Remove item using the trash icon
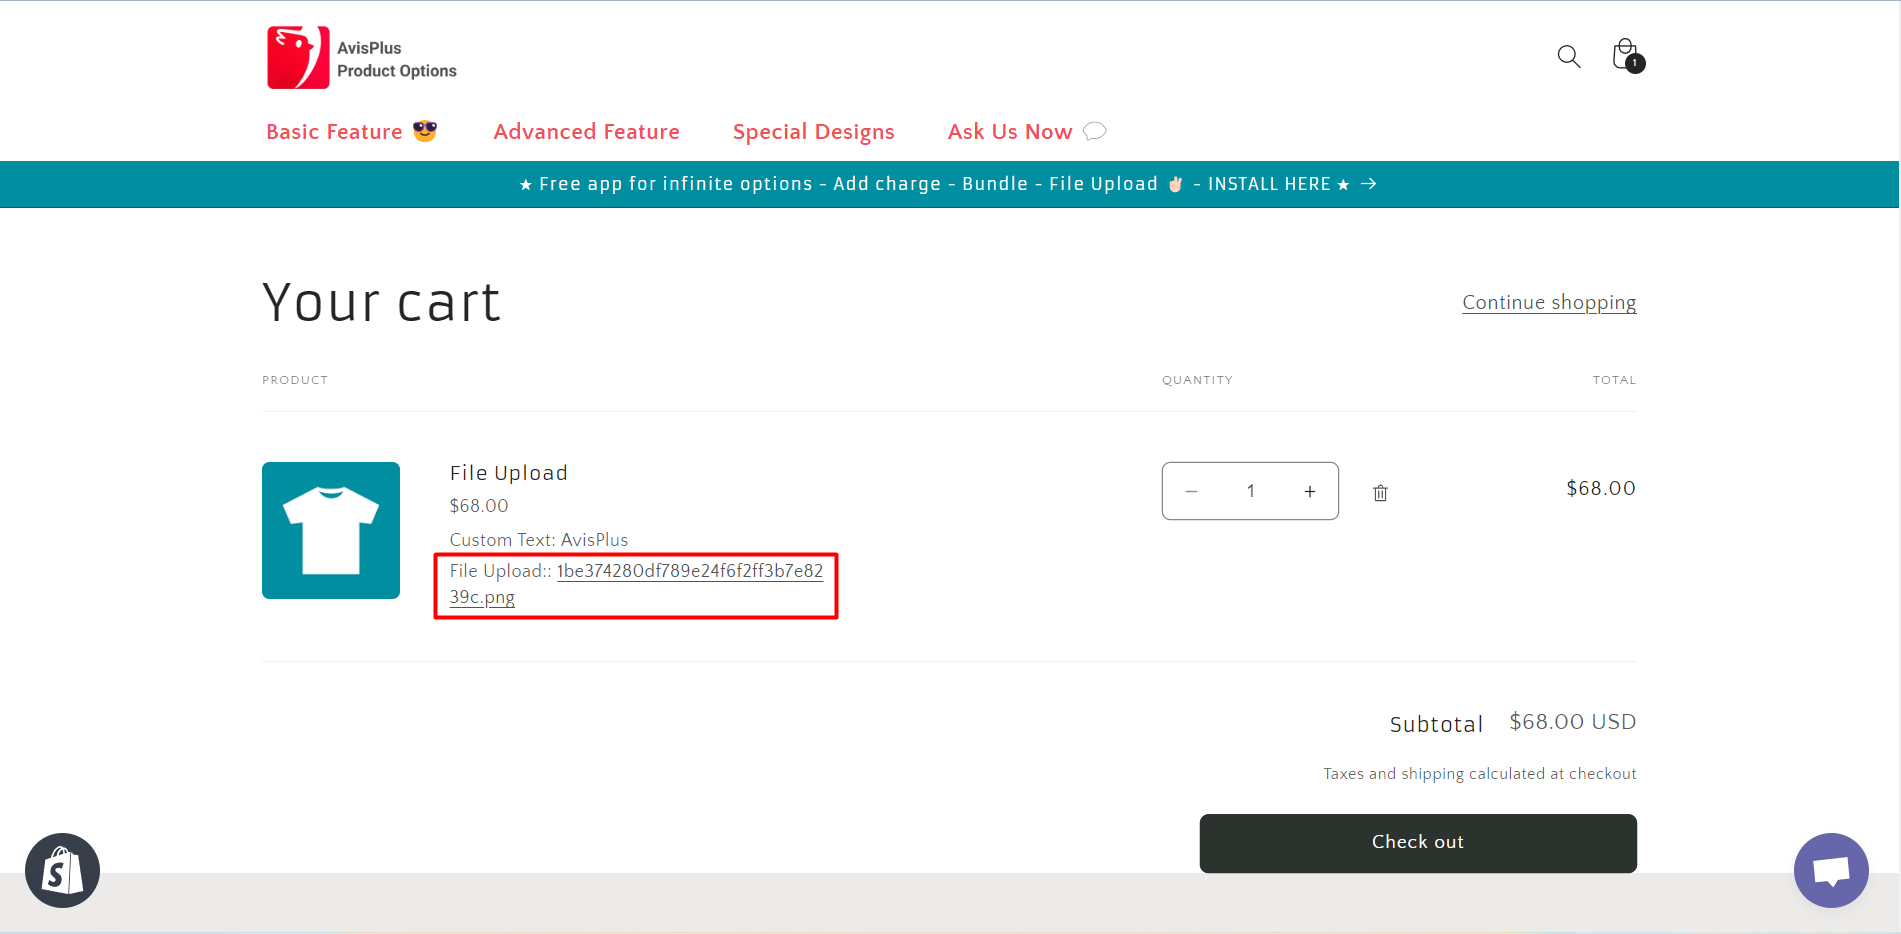The width and height of the screenshot is (1901, 934). (1380, 493)
